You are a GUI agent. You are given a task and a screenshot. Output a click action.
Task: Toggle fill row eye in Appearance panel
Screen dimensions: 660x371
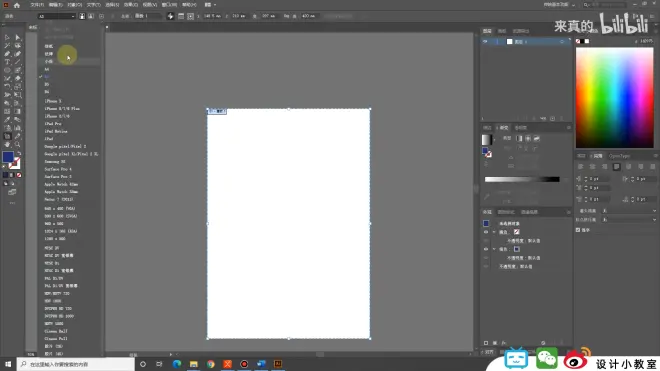click(486, 249)
